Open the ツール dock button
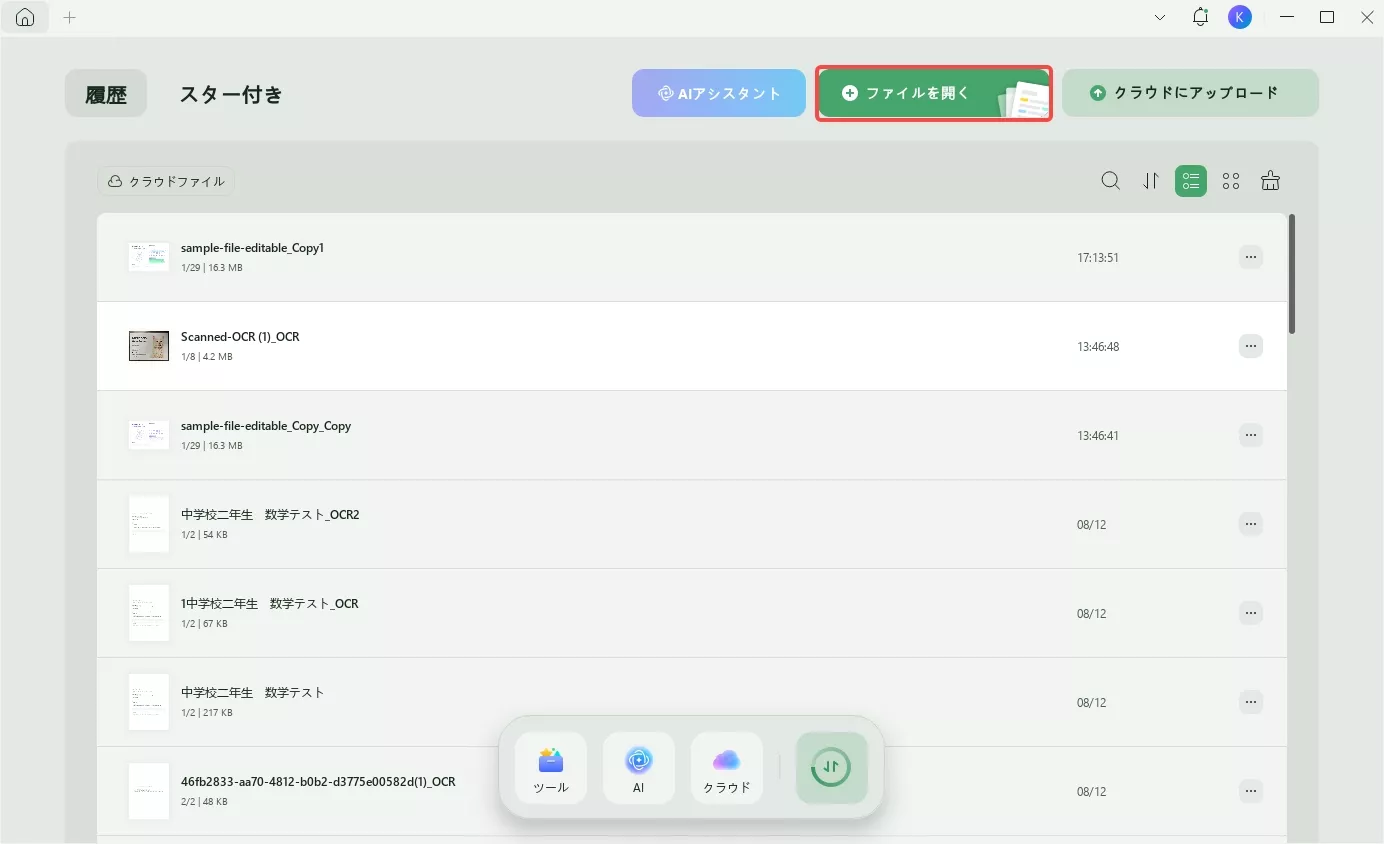 click(551, 768)
